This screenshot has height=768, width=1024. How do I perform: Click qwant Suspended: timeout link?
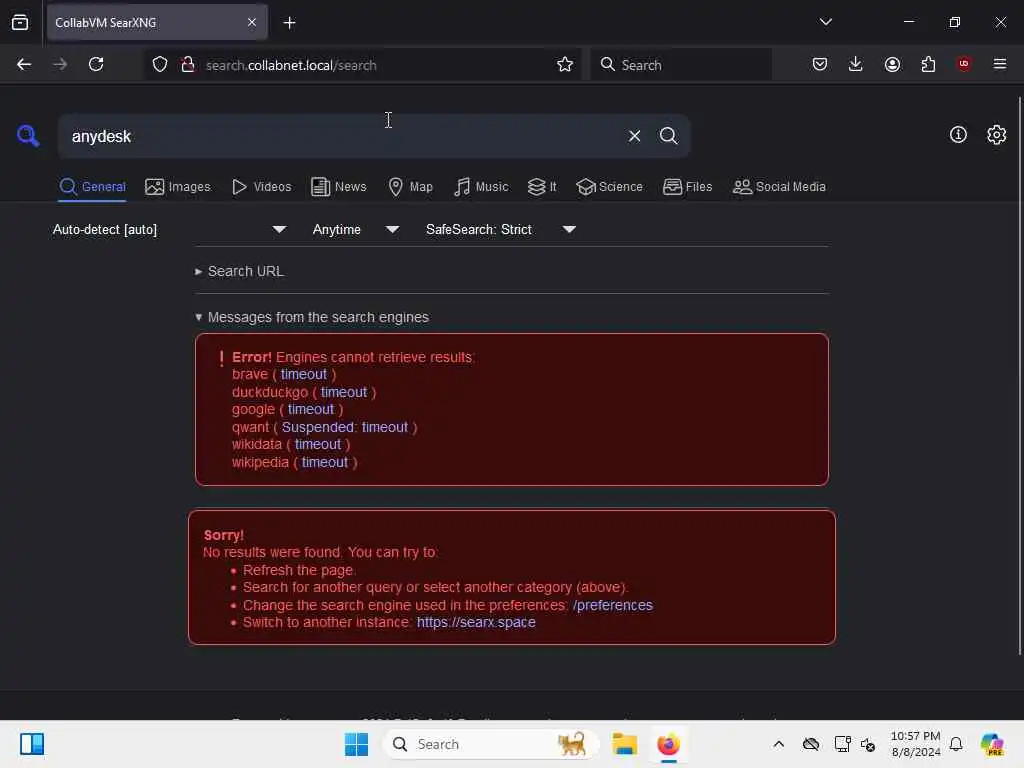(345, 427)
